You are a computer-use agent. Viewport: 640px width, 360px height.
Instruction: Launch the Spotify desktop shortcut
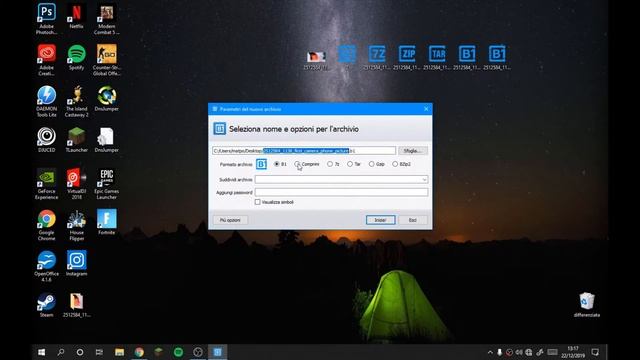pyautogui.click(x=76, y=58)
